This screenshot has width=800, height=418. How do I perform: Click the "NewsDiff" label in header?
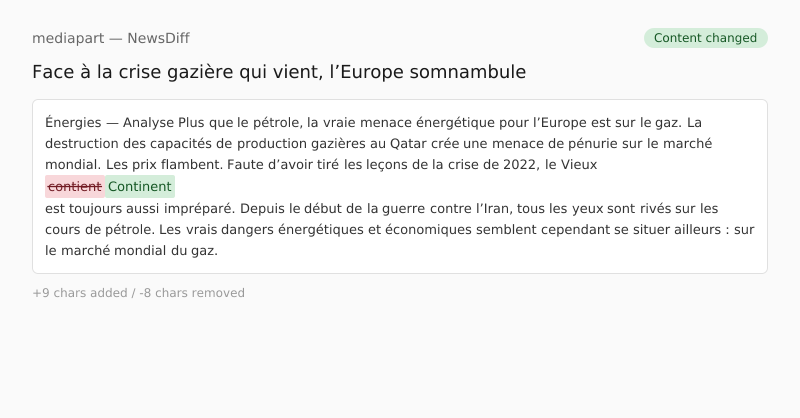click(158, 38)
